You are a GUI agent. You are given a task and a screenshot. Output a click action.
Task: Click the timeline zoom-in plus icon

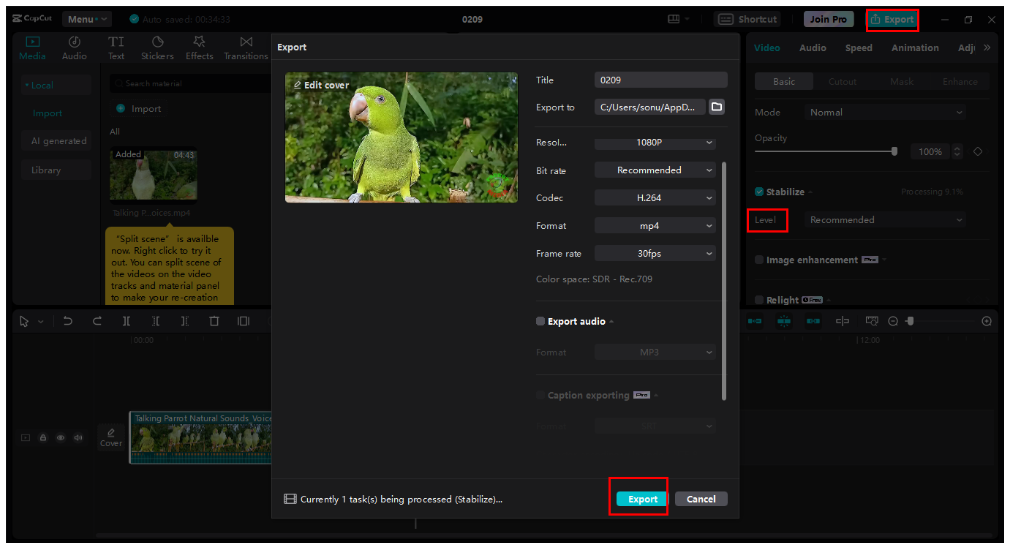pos(986,321)
